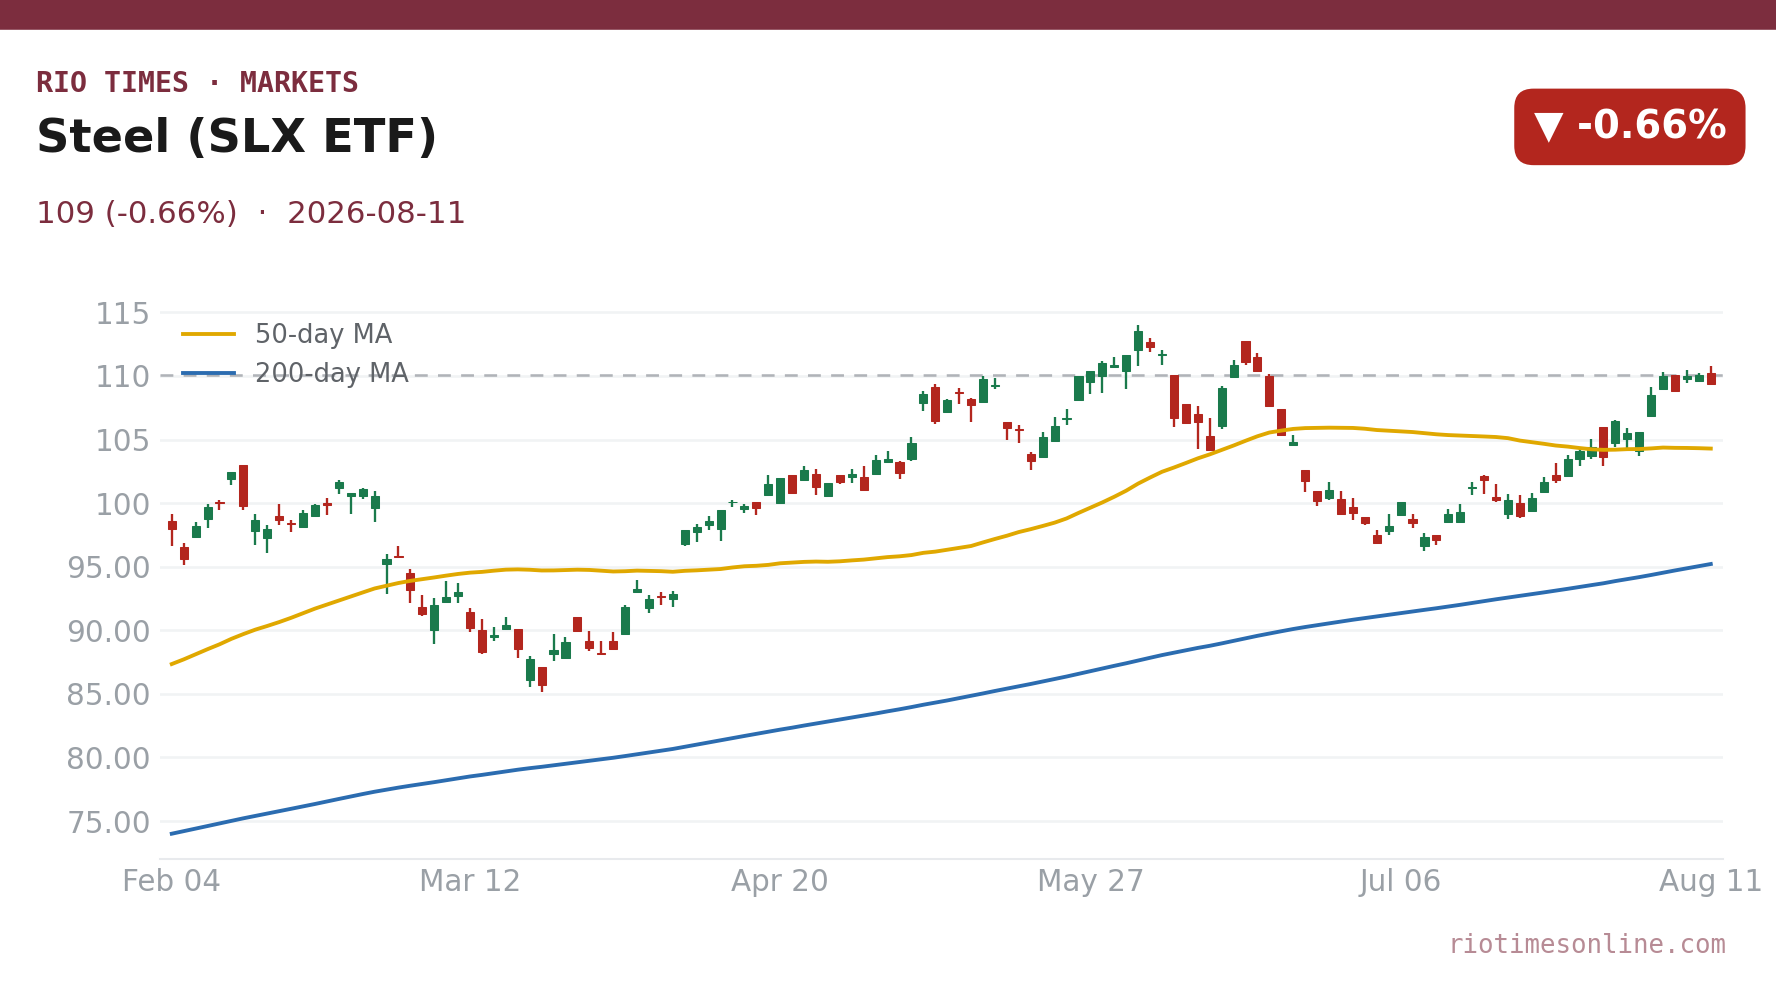Viewport: 1776px width, 999px height.
Task: Click the Steel (SLX ETF) title
Action: pos(237,137)
